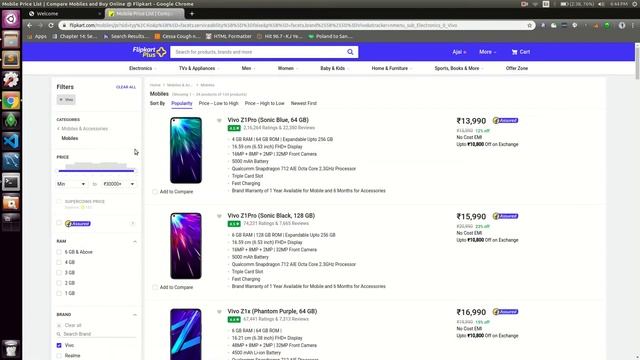The height and width of the screenshot is (360, 640).
Task: Open the More dropdown in header
Action: tap(487, 52)
